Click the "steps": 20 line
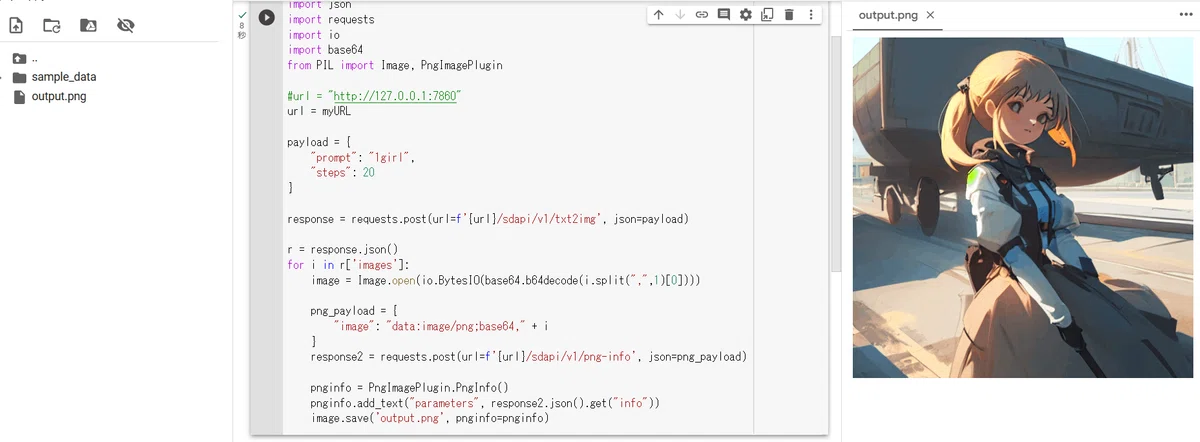Image resolution: width=1200 pixels, height=442 pixels. [x=343, y=173]
